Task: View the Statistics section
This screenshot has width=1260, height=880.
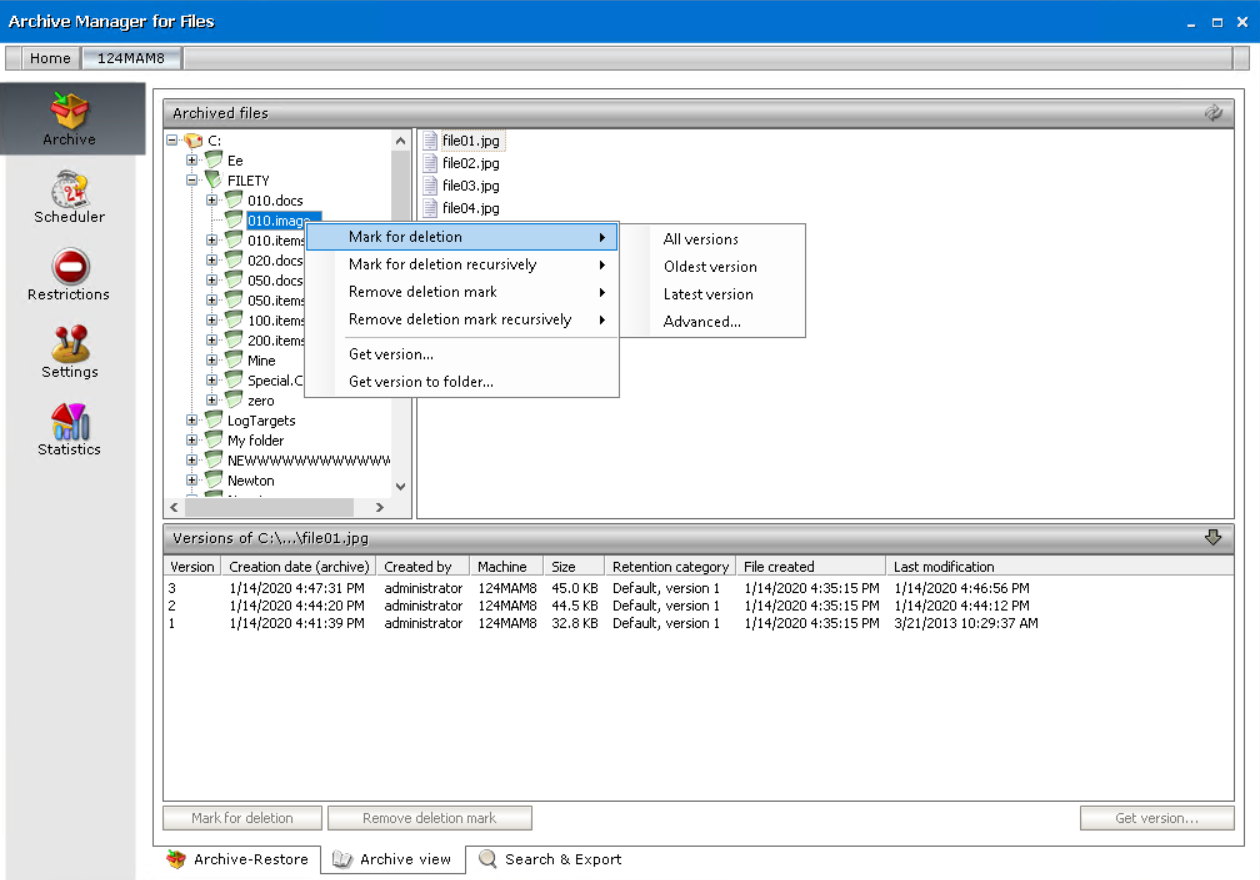Action: pyautogui.click(x=68, y=430)
